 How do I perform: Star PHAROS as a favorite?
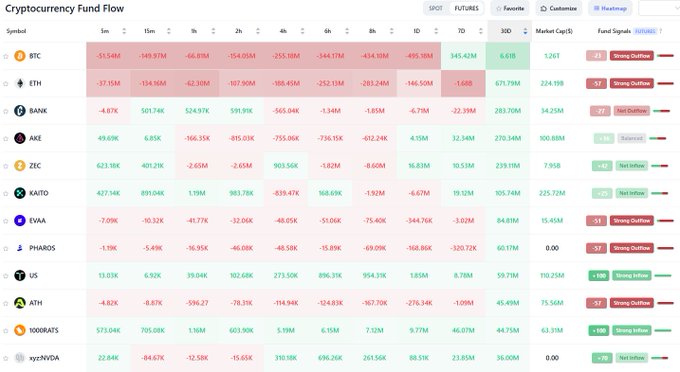coord(6,248)
